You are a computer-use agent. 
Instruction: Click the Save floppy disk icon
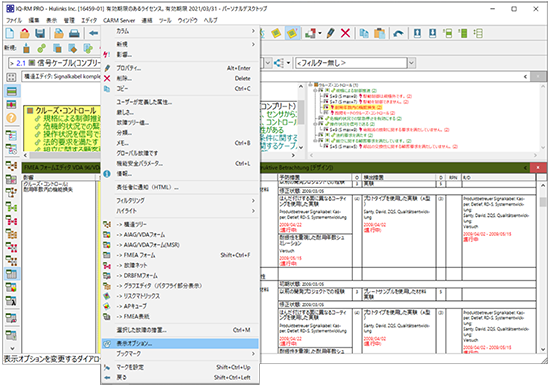[x=40, y=33]
